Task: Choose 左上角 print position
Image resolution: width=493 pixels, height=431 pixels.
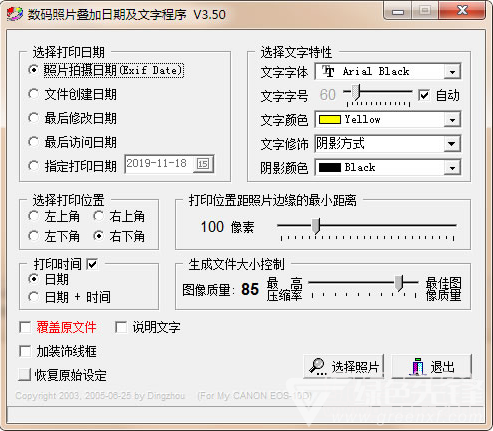Action: (33, 216)
